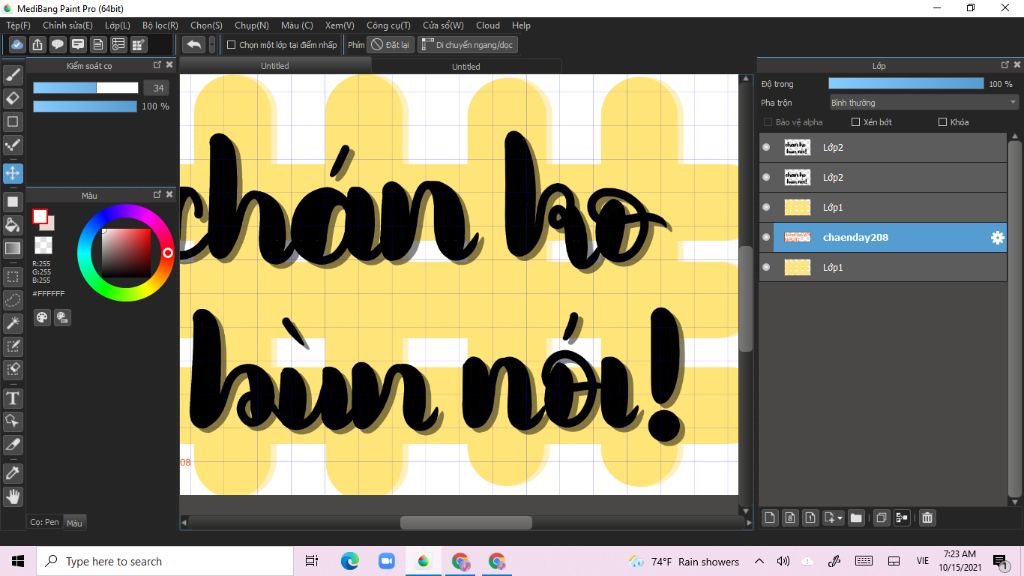Viewport: 1024px width, 576px height.
Task: Adjust the 'Độ trong' layer opacity slider
Action: pyautogui.click(x=906, y=84)
